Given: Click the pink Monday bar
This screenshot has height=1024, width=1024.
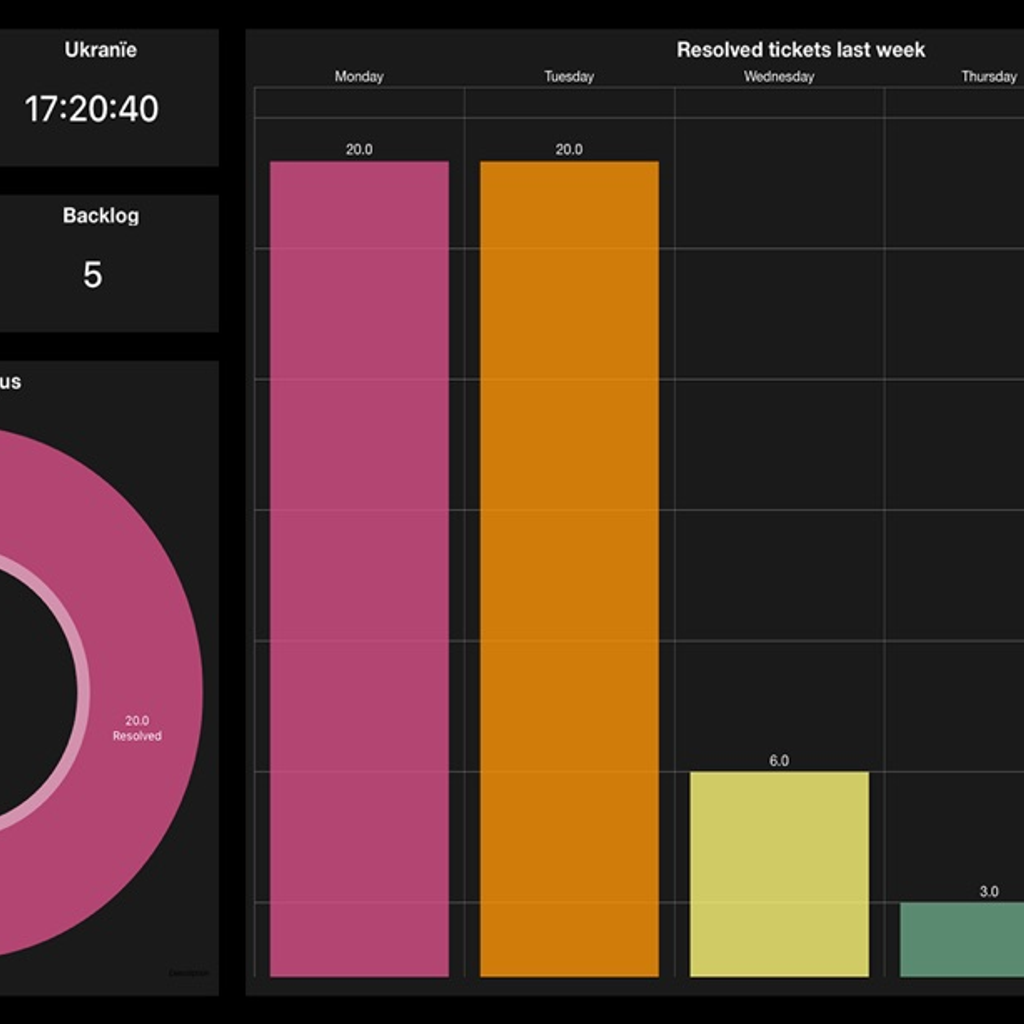Looking at the screenshot, I should click(359, 569).
